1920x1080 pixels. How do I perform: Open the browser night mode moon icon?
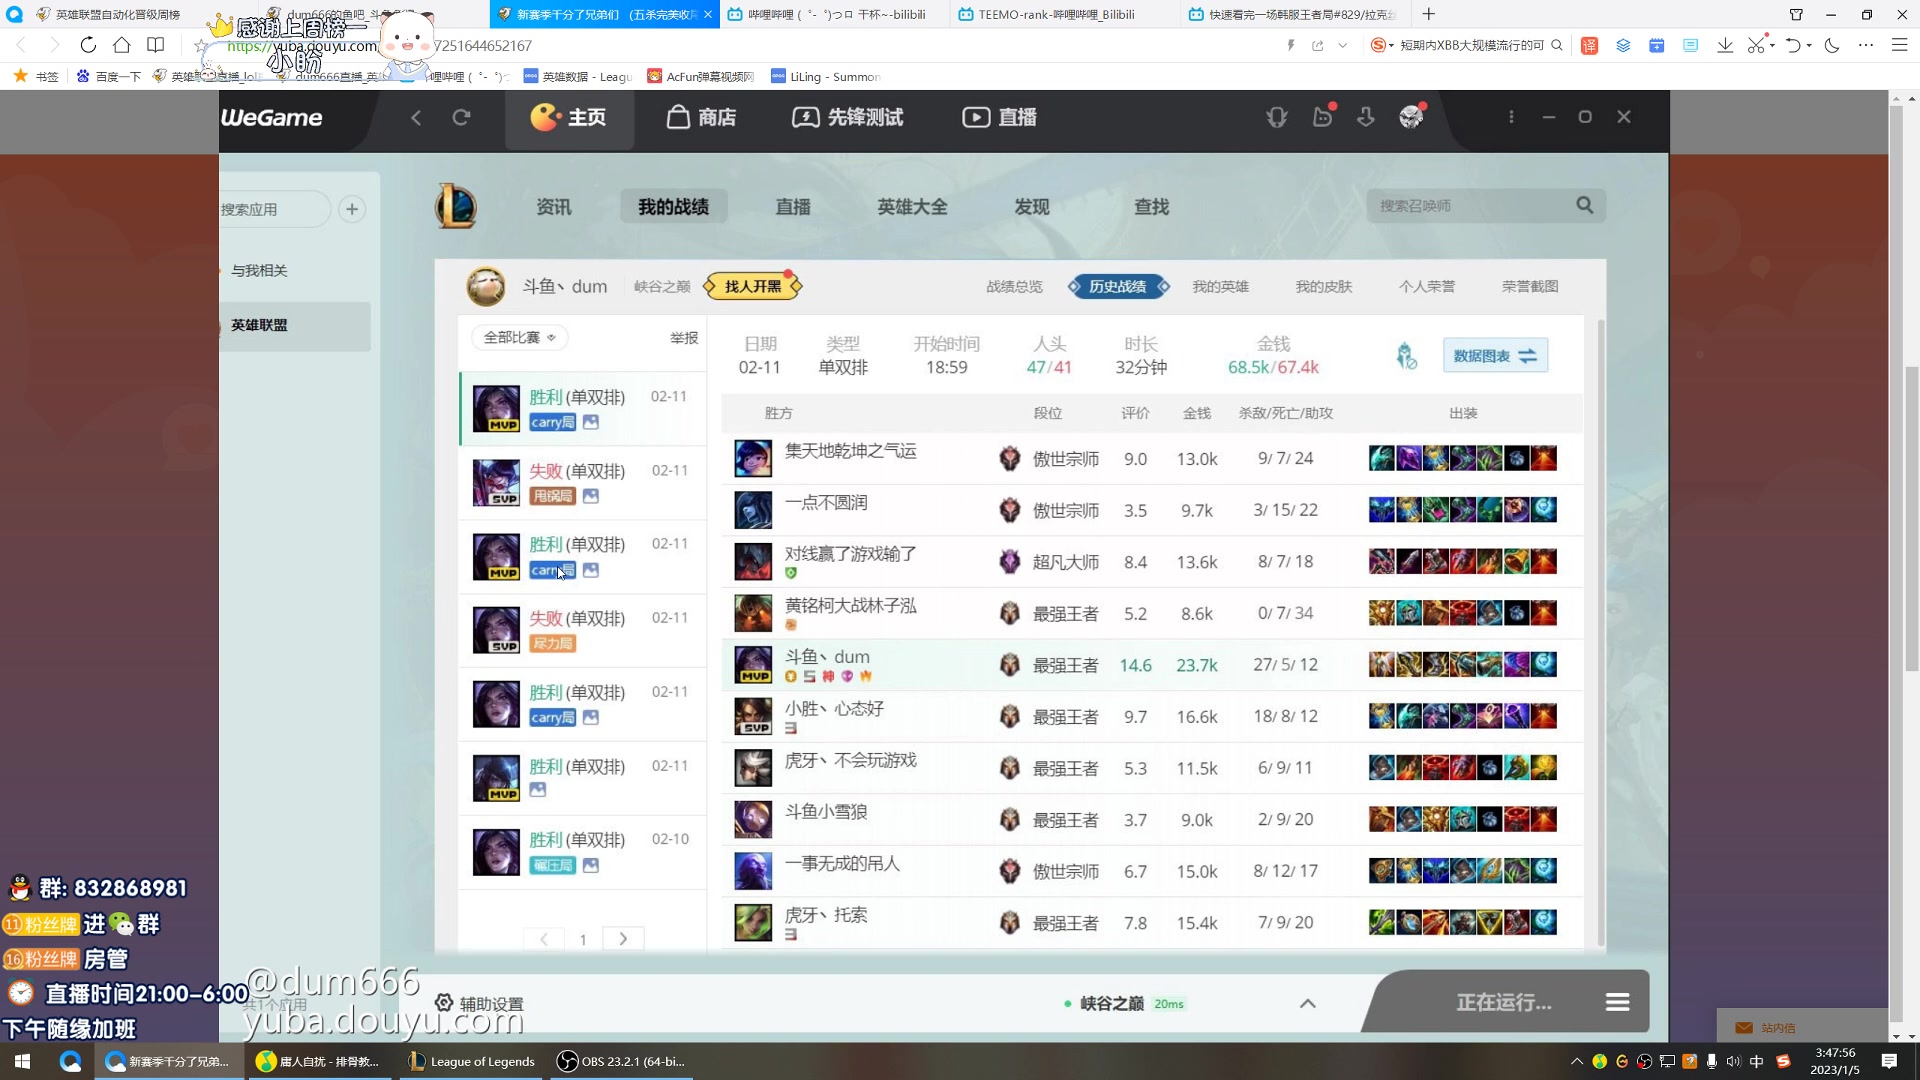pos(1832,45)
